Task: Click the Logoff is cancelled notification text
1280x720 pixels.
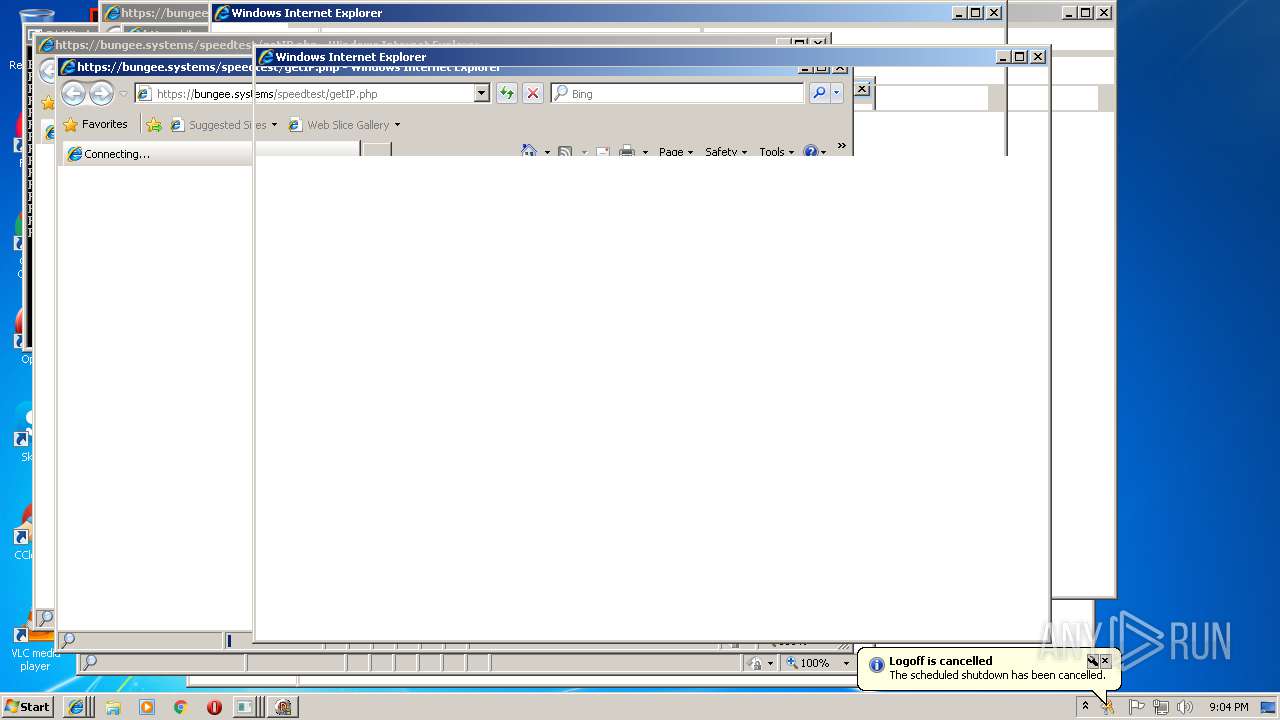Action: coord(941,661)
